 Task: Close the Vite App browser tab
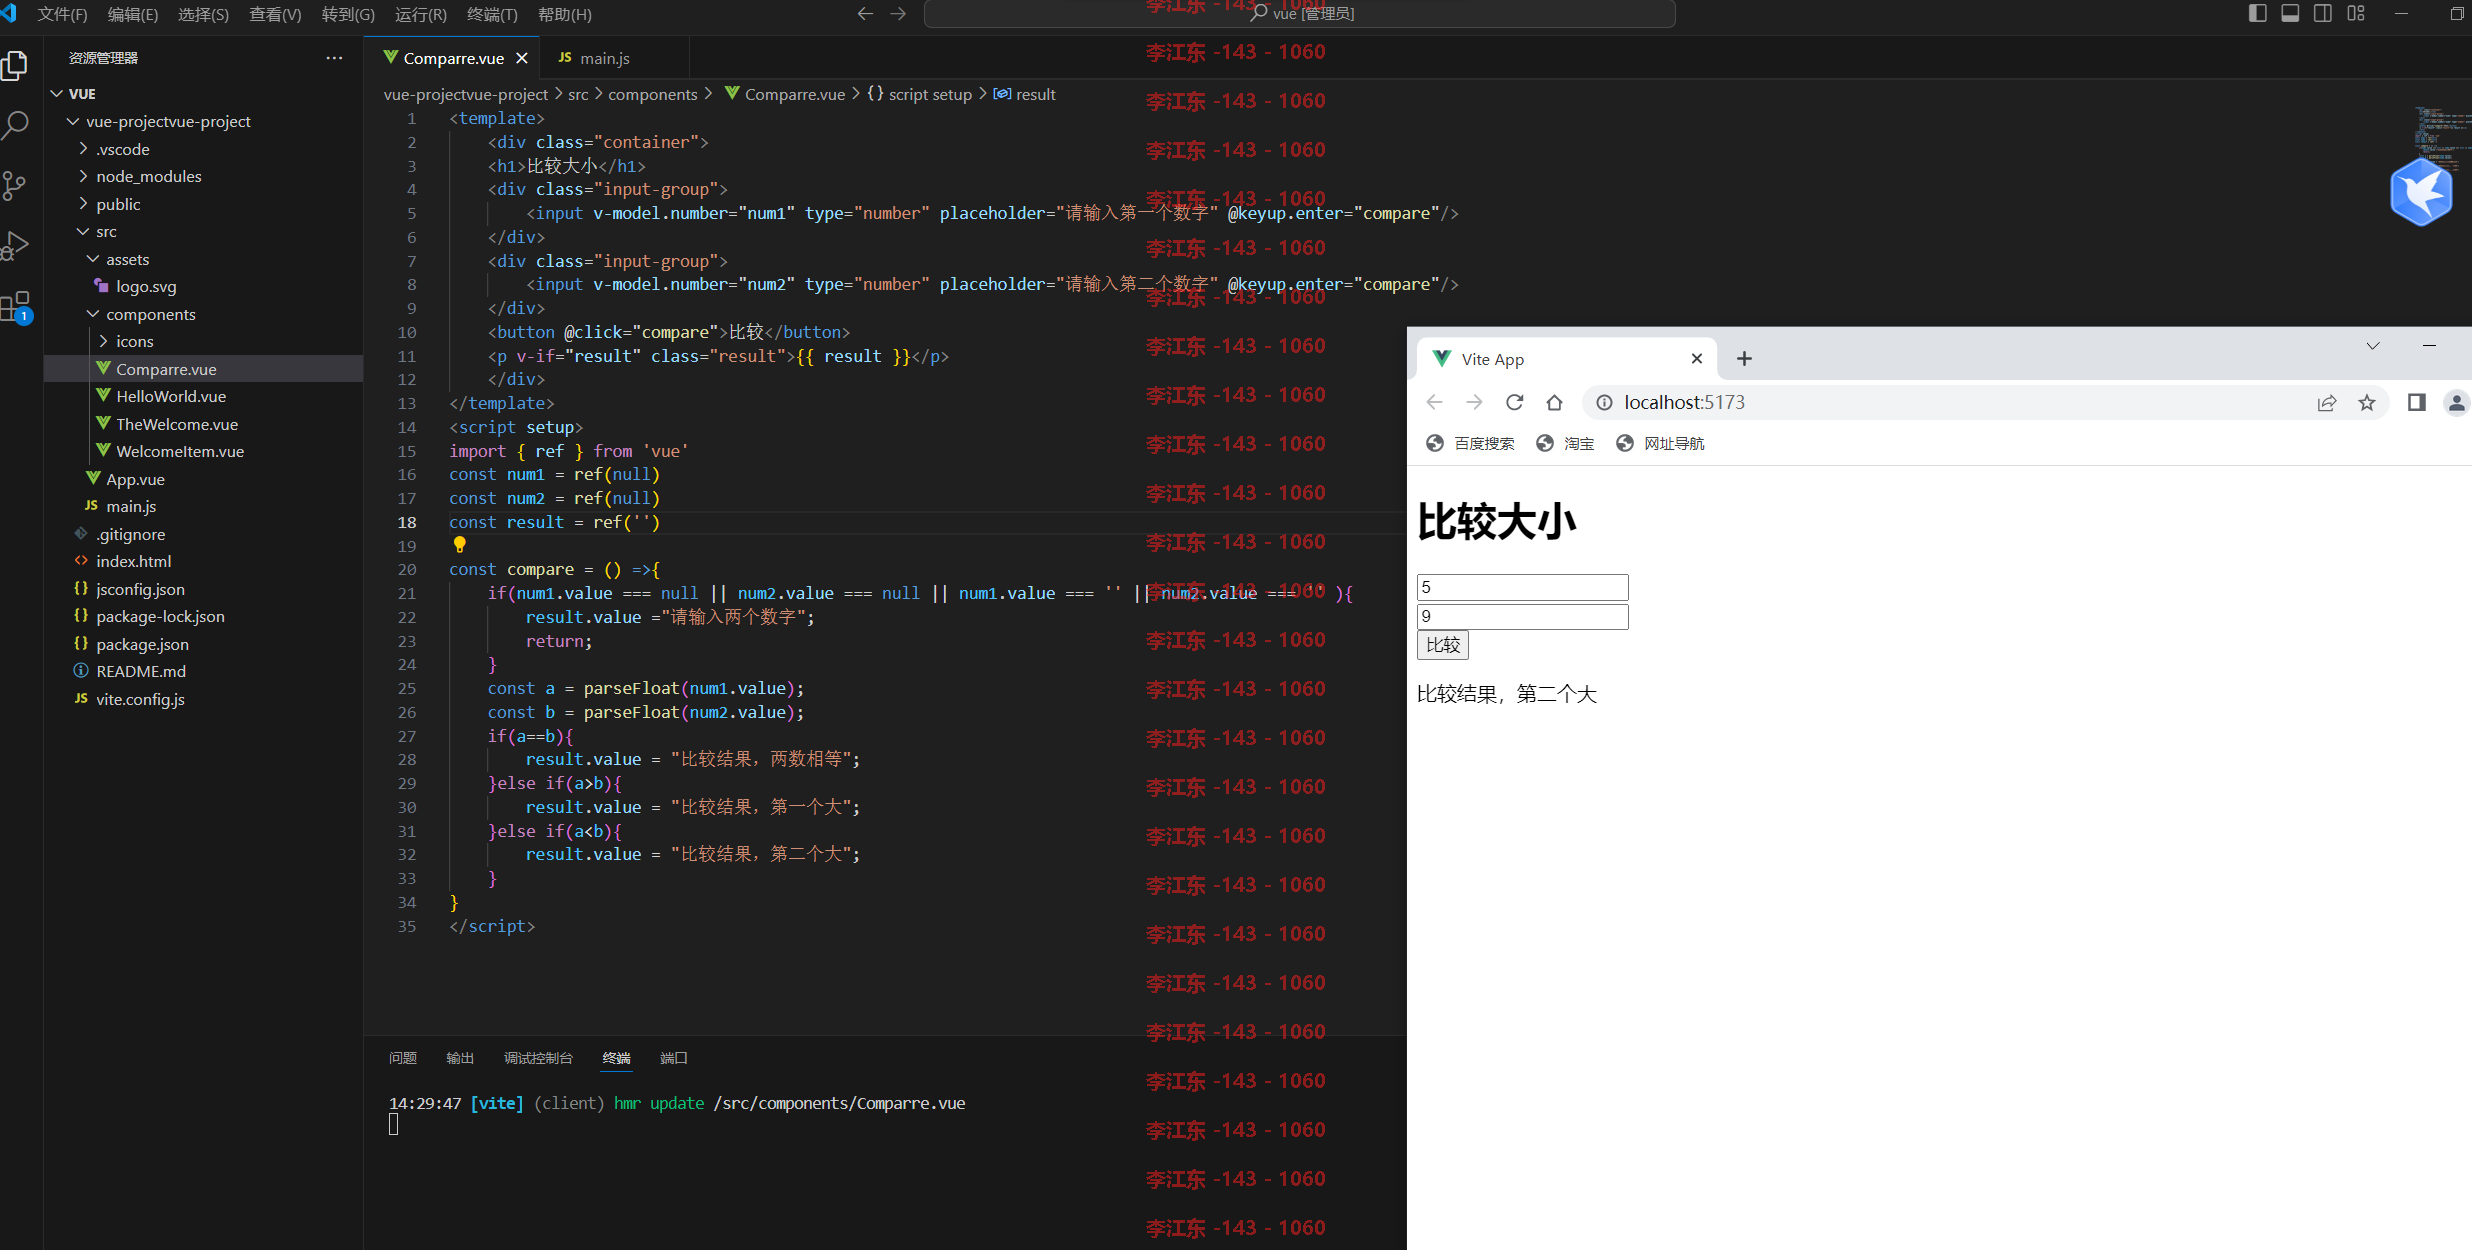click(1696, 358)
